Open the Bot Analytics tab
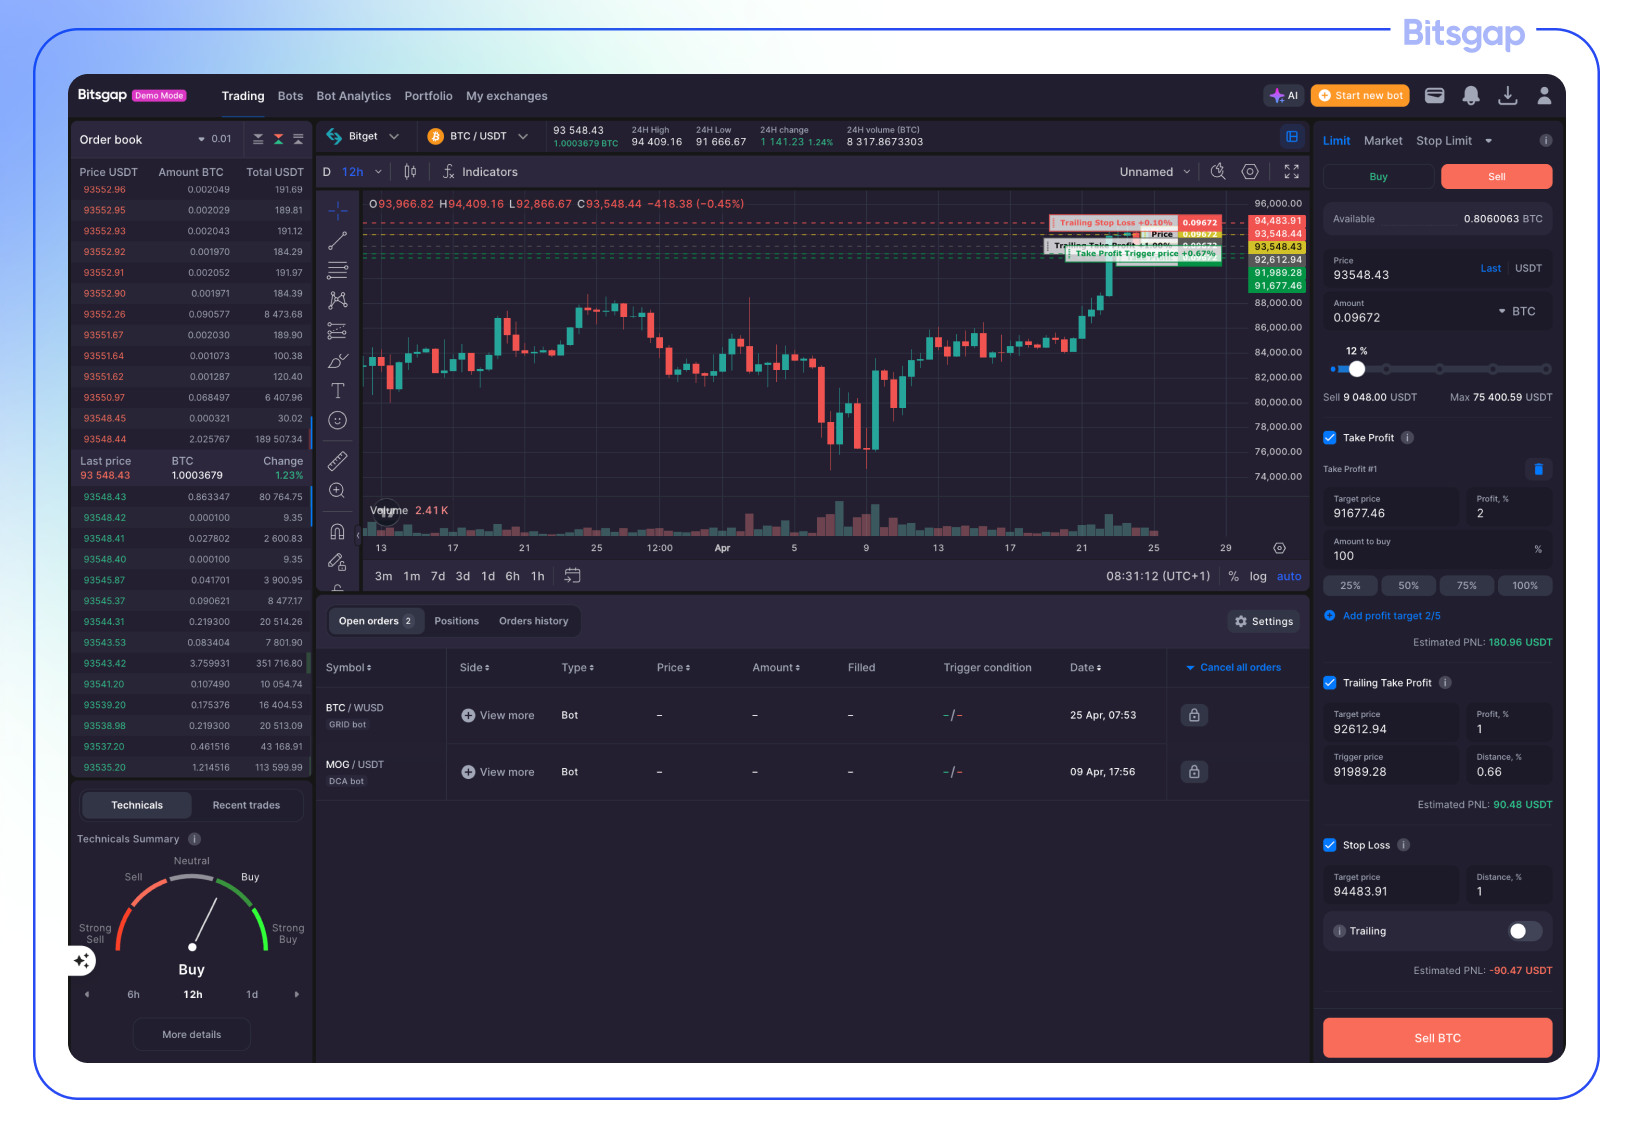This screenshot has width=1633, height=1136. tap(354, 96)
